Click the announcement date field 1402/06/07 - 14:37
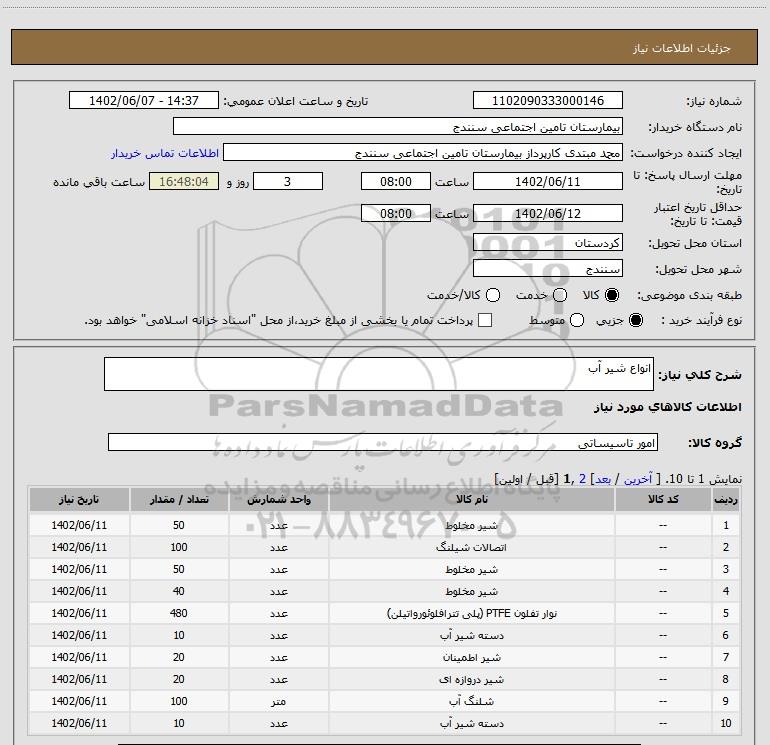This screenshot has width=770, height=745. pos(143,101)
